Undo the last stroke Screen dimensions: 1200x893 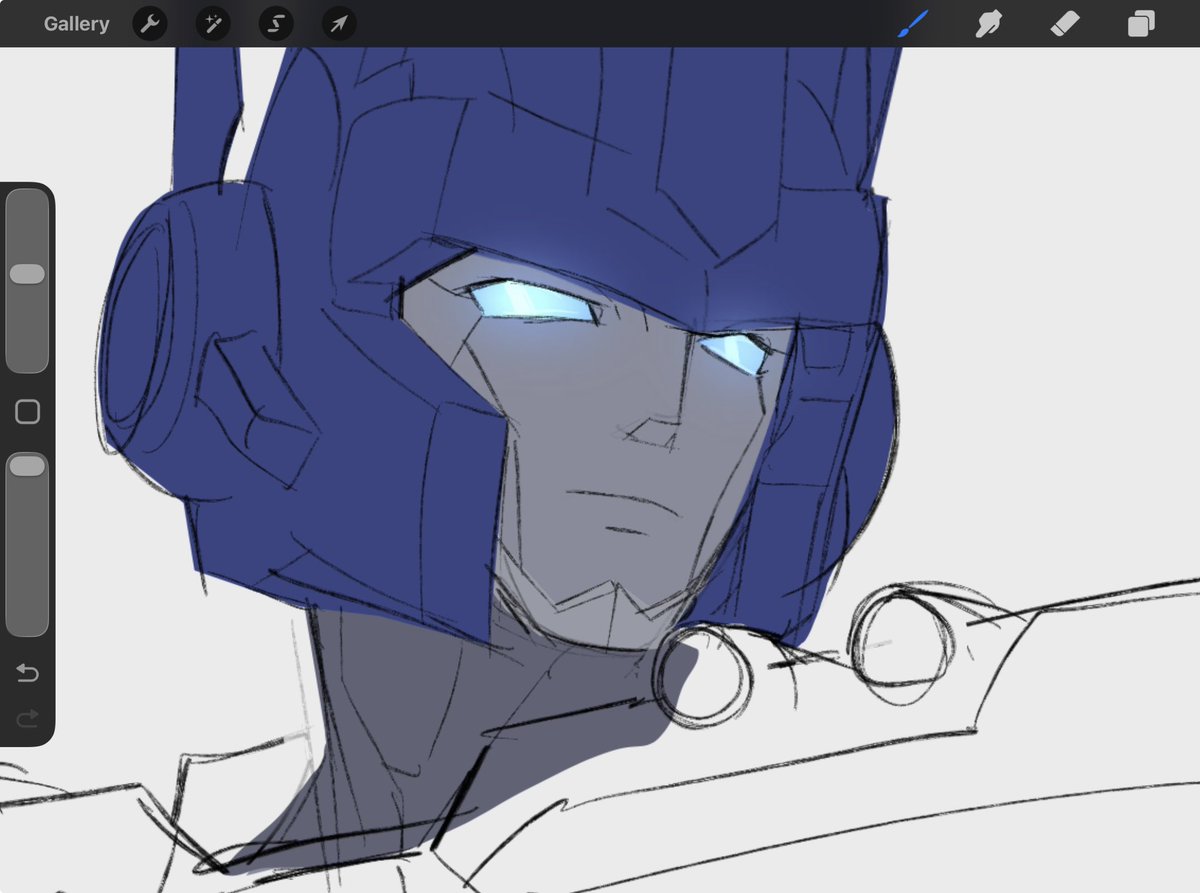click(x=27, y=674)
